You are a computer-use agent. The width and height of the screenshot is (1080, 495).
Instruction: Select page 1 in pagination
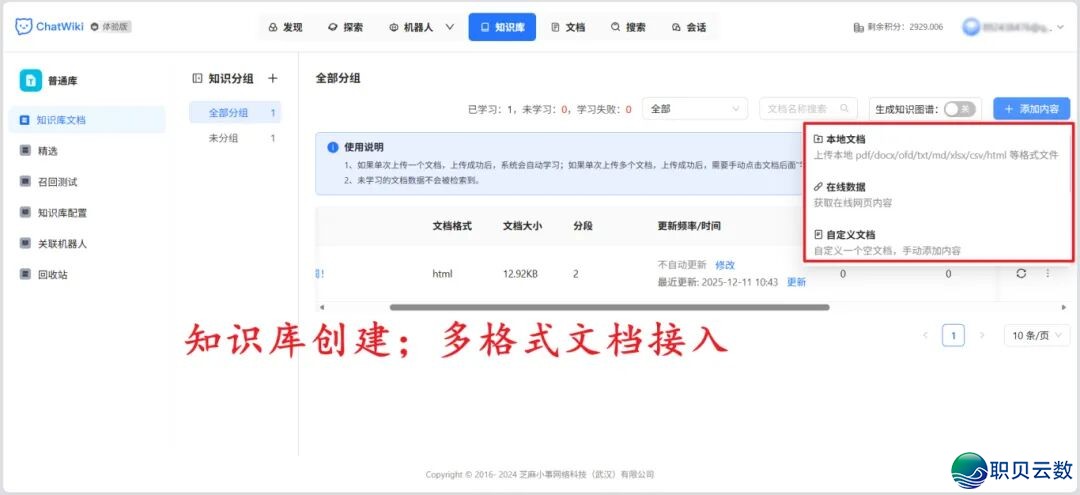(953, 335)
